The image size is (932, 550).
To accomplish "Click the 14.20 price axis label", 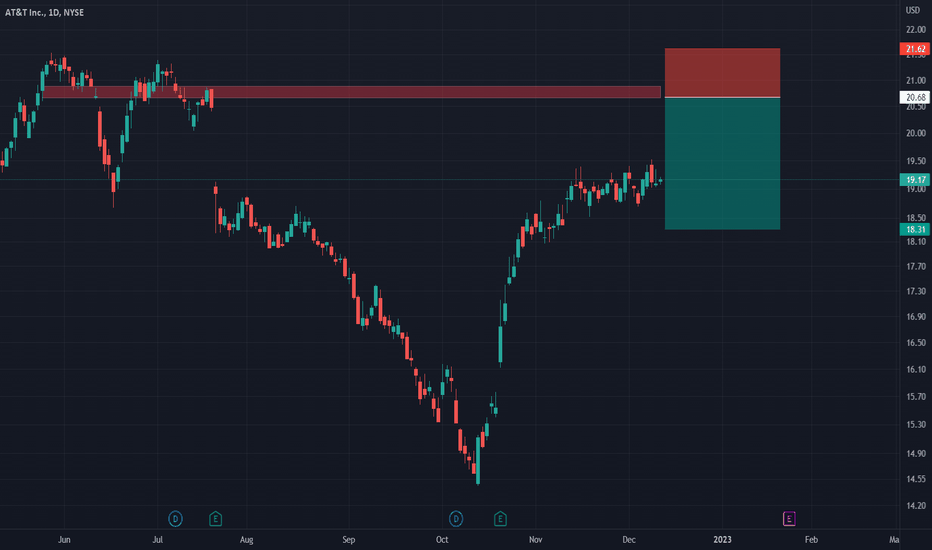I will click(x=915, y=506).
